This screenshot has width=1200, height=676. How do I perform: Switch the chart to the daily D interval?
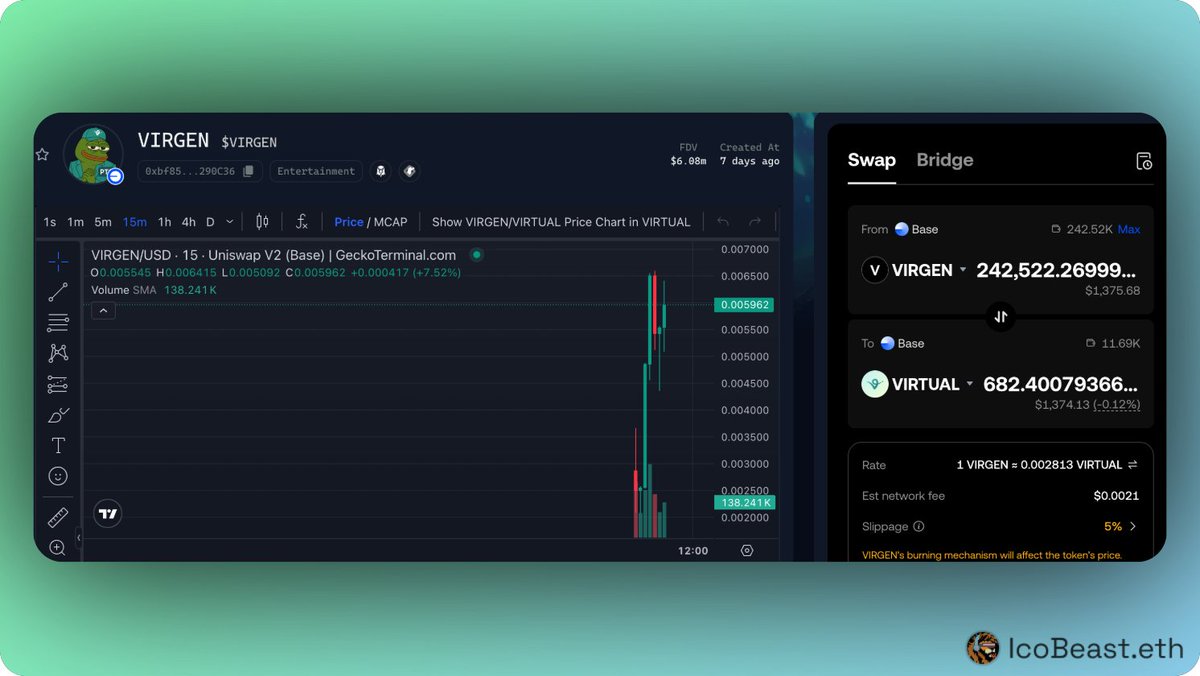(x=211, y=222)
